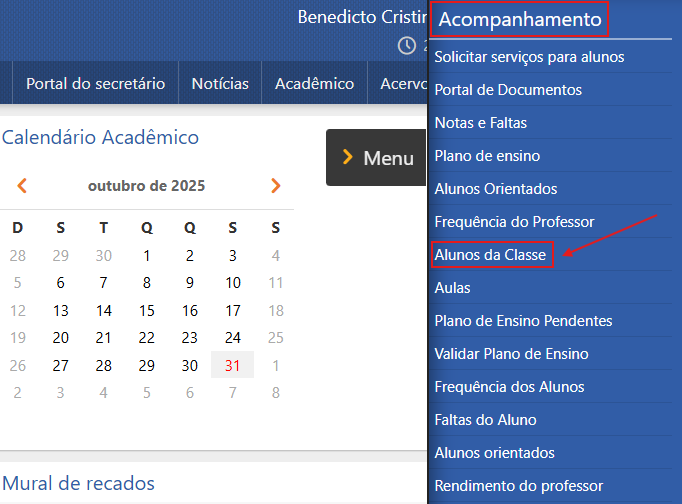Advance to next month in the calendar
This screenshot has height=504, width=682.
click(x=276, y=186)
